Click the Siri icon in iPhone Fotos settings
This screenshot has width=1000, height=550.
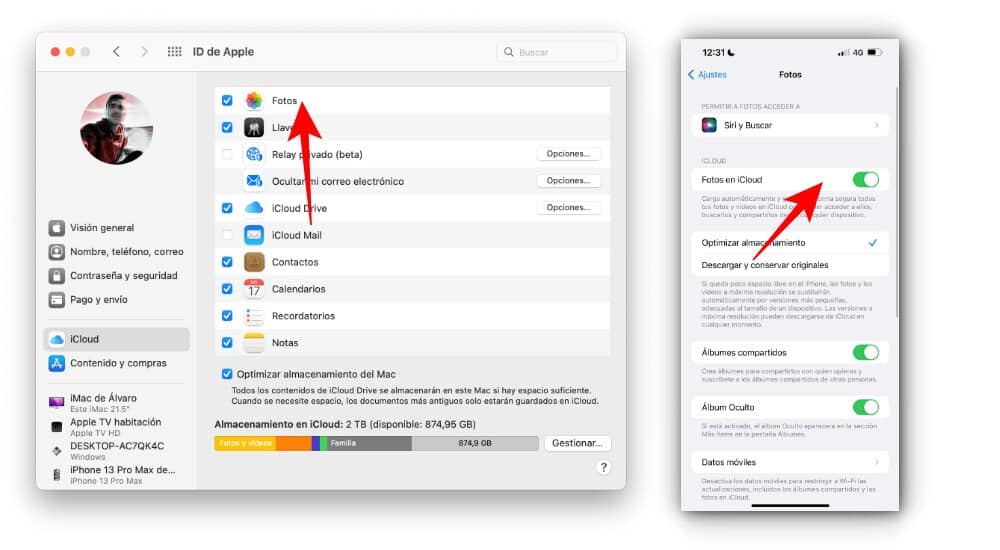pyautogui.click(x=709, y=125)
